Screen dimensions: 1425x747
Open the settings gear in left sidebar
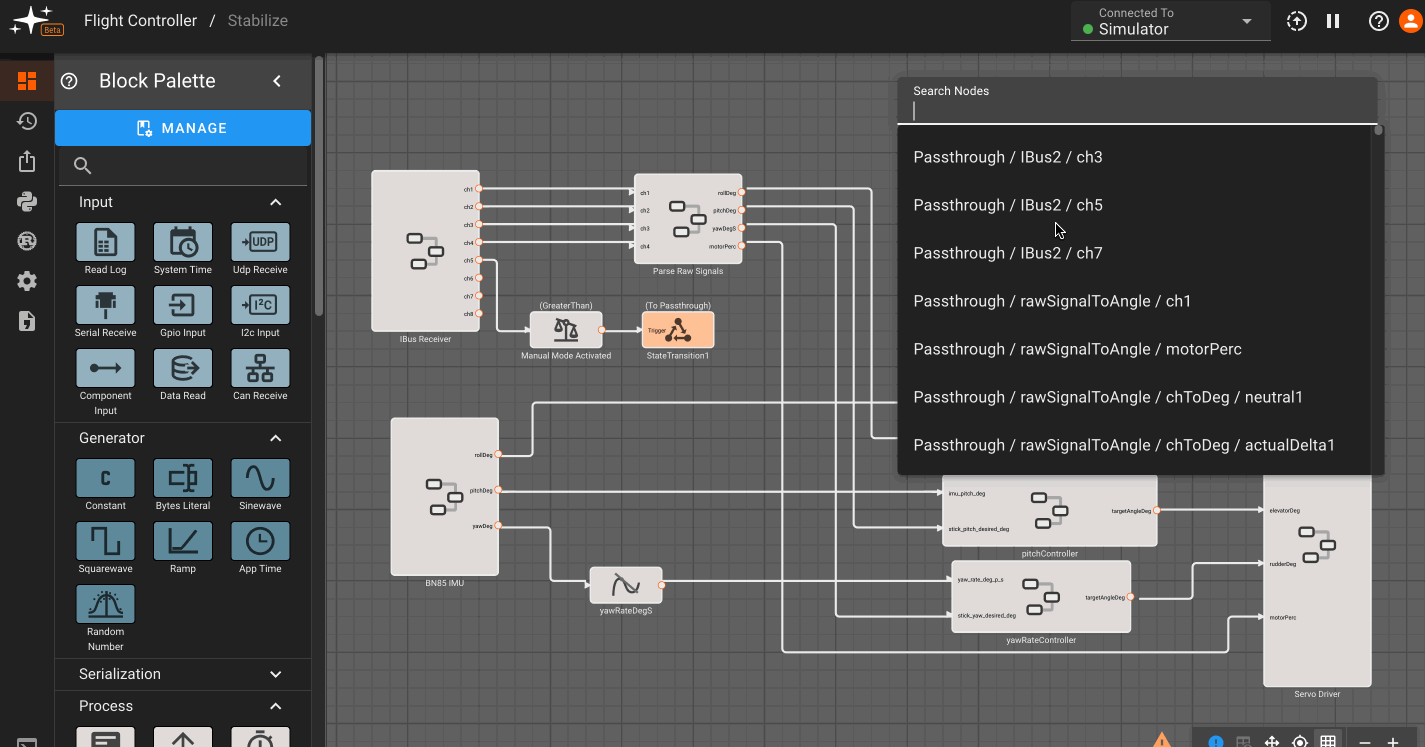27,281
